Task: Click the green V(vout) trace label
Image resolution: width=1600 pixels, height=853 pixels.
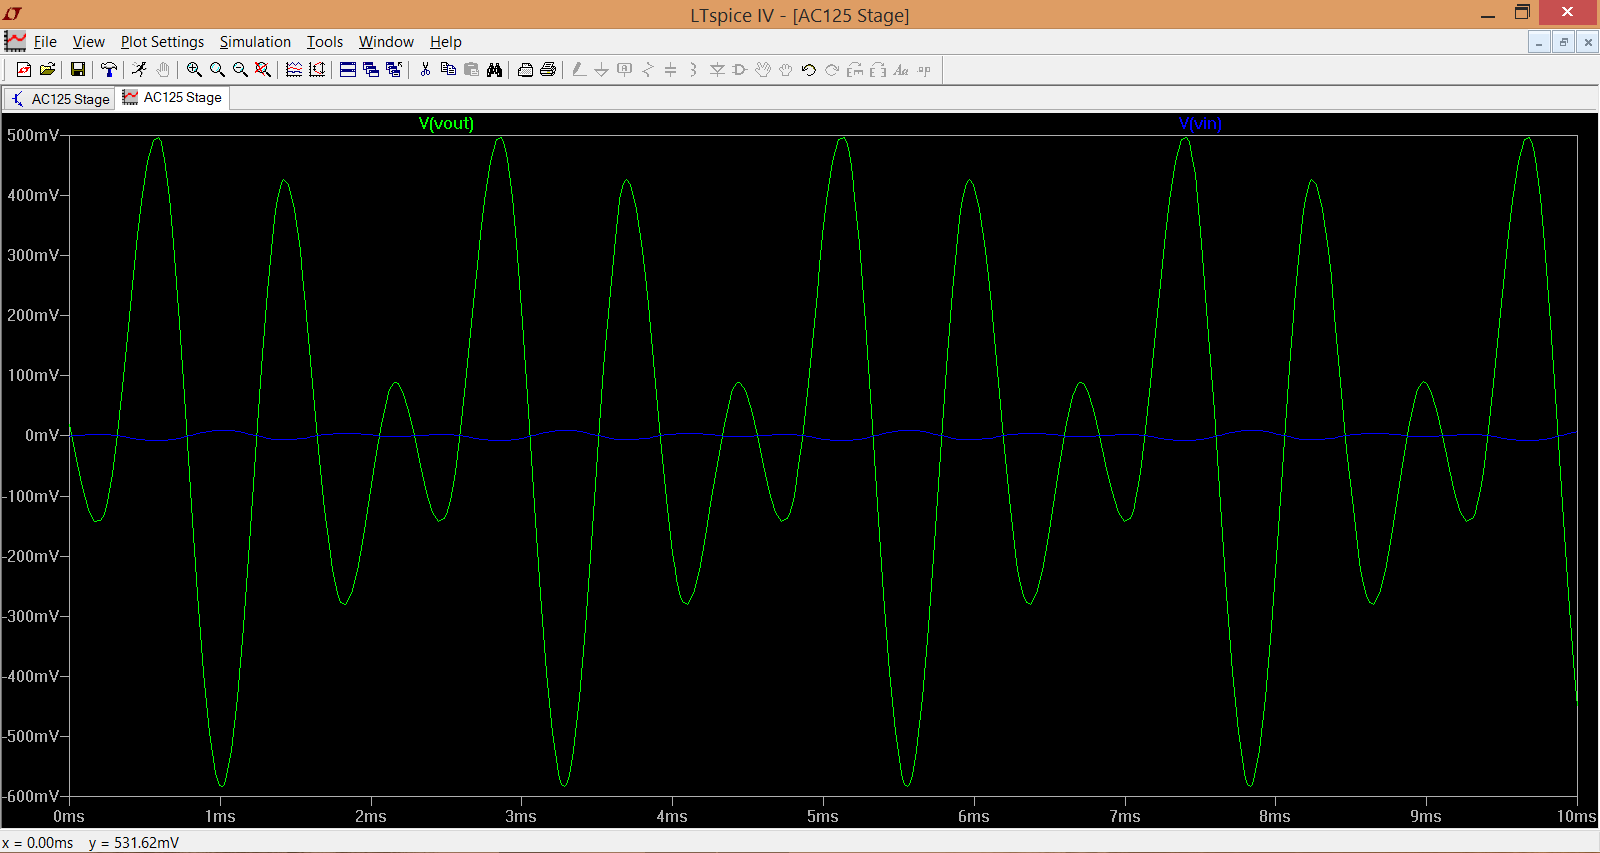Action: point(446,123)
